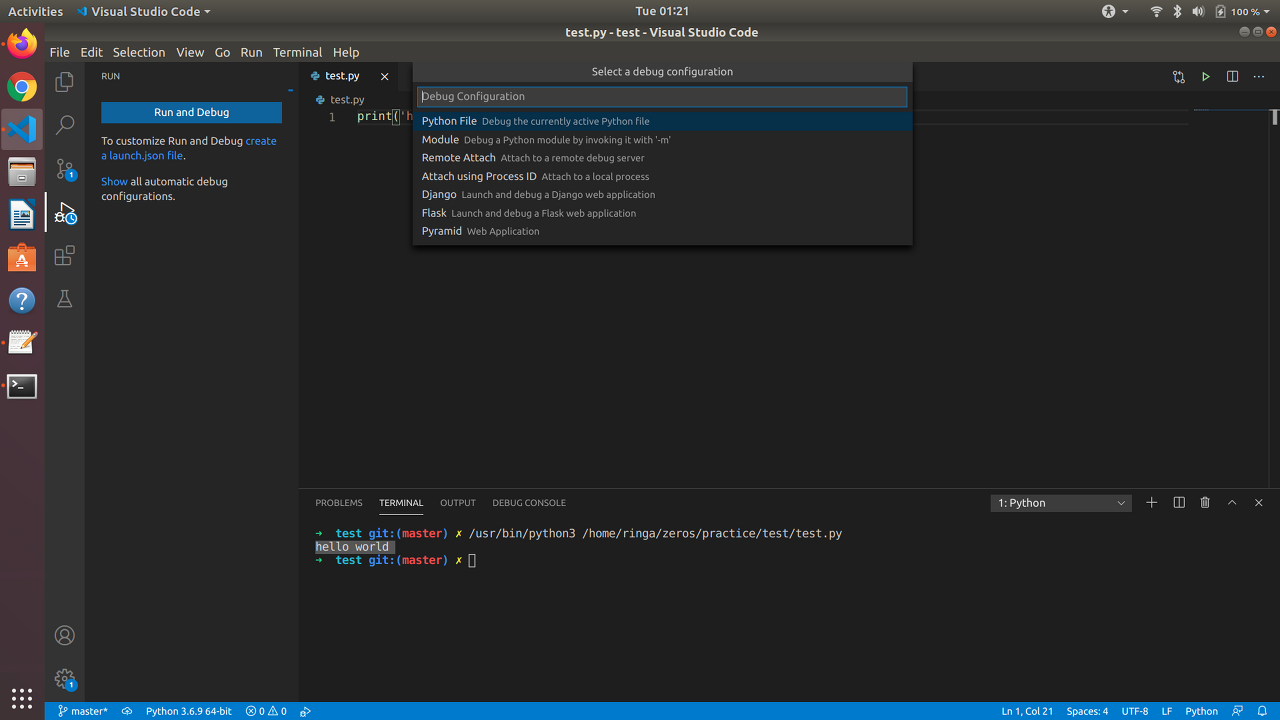Select Attach using Process ID option
The height and width of the screenshot is (720, 1280).
click(x=662, y=176)
